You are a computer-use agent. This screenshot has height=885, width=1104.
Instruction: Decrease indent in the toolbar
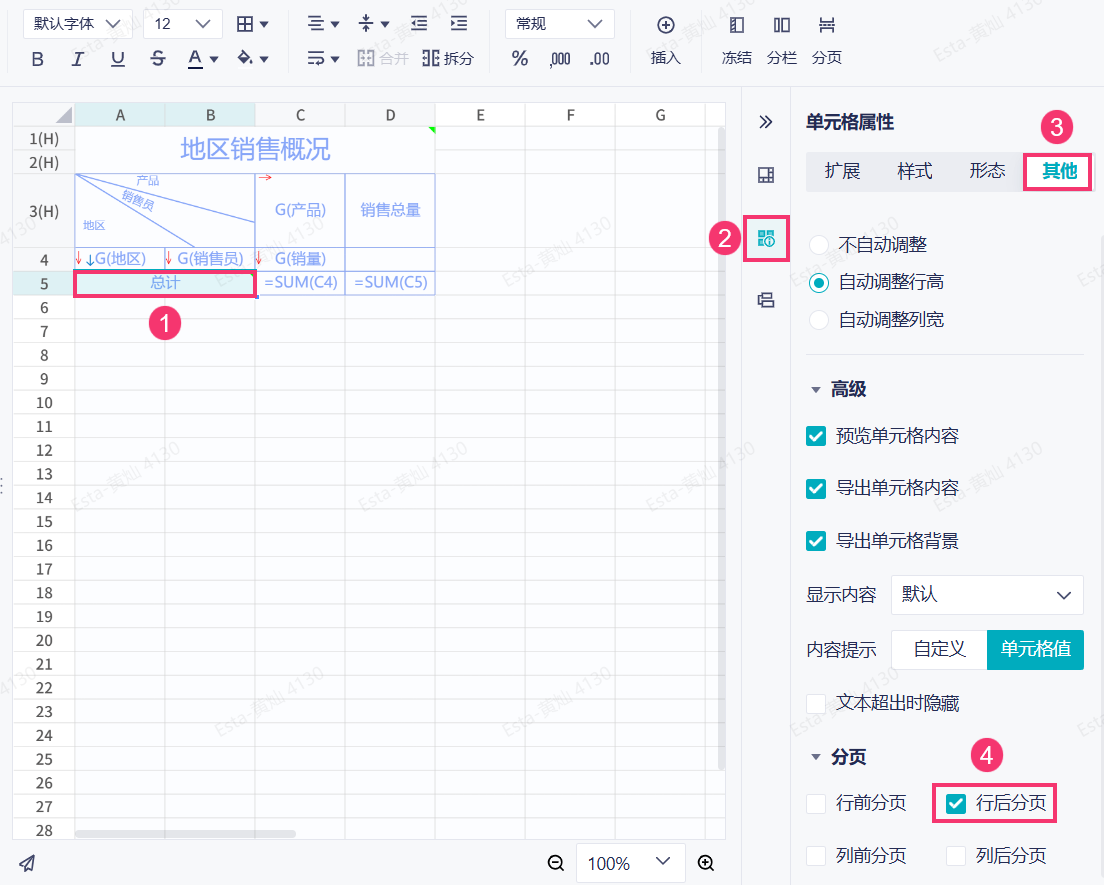(x=419, y=24)
